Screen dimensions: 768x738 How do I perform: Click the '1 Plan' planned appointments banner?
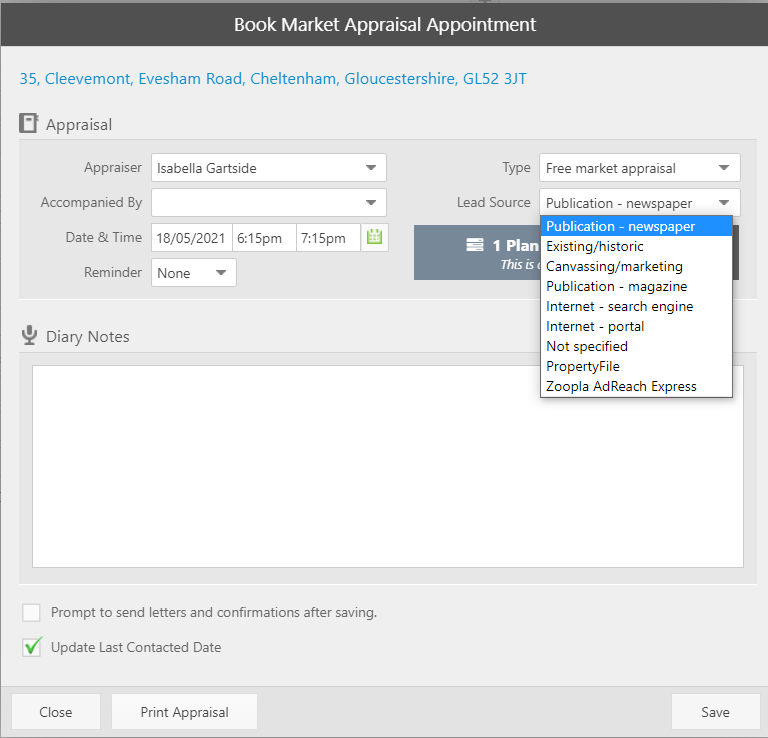coord(477,253)
